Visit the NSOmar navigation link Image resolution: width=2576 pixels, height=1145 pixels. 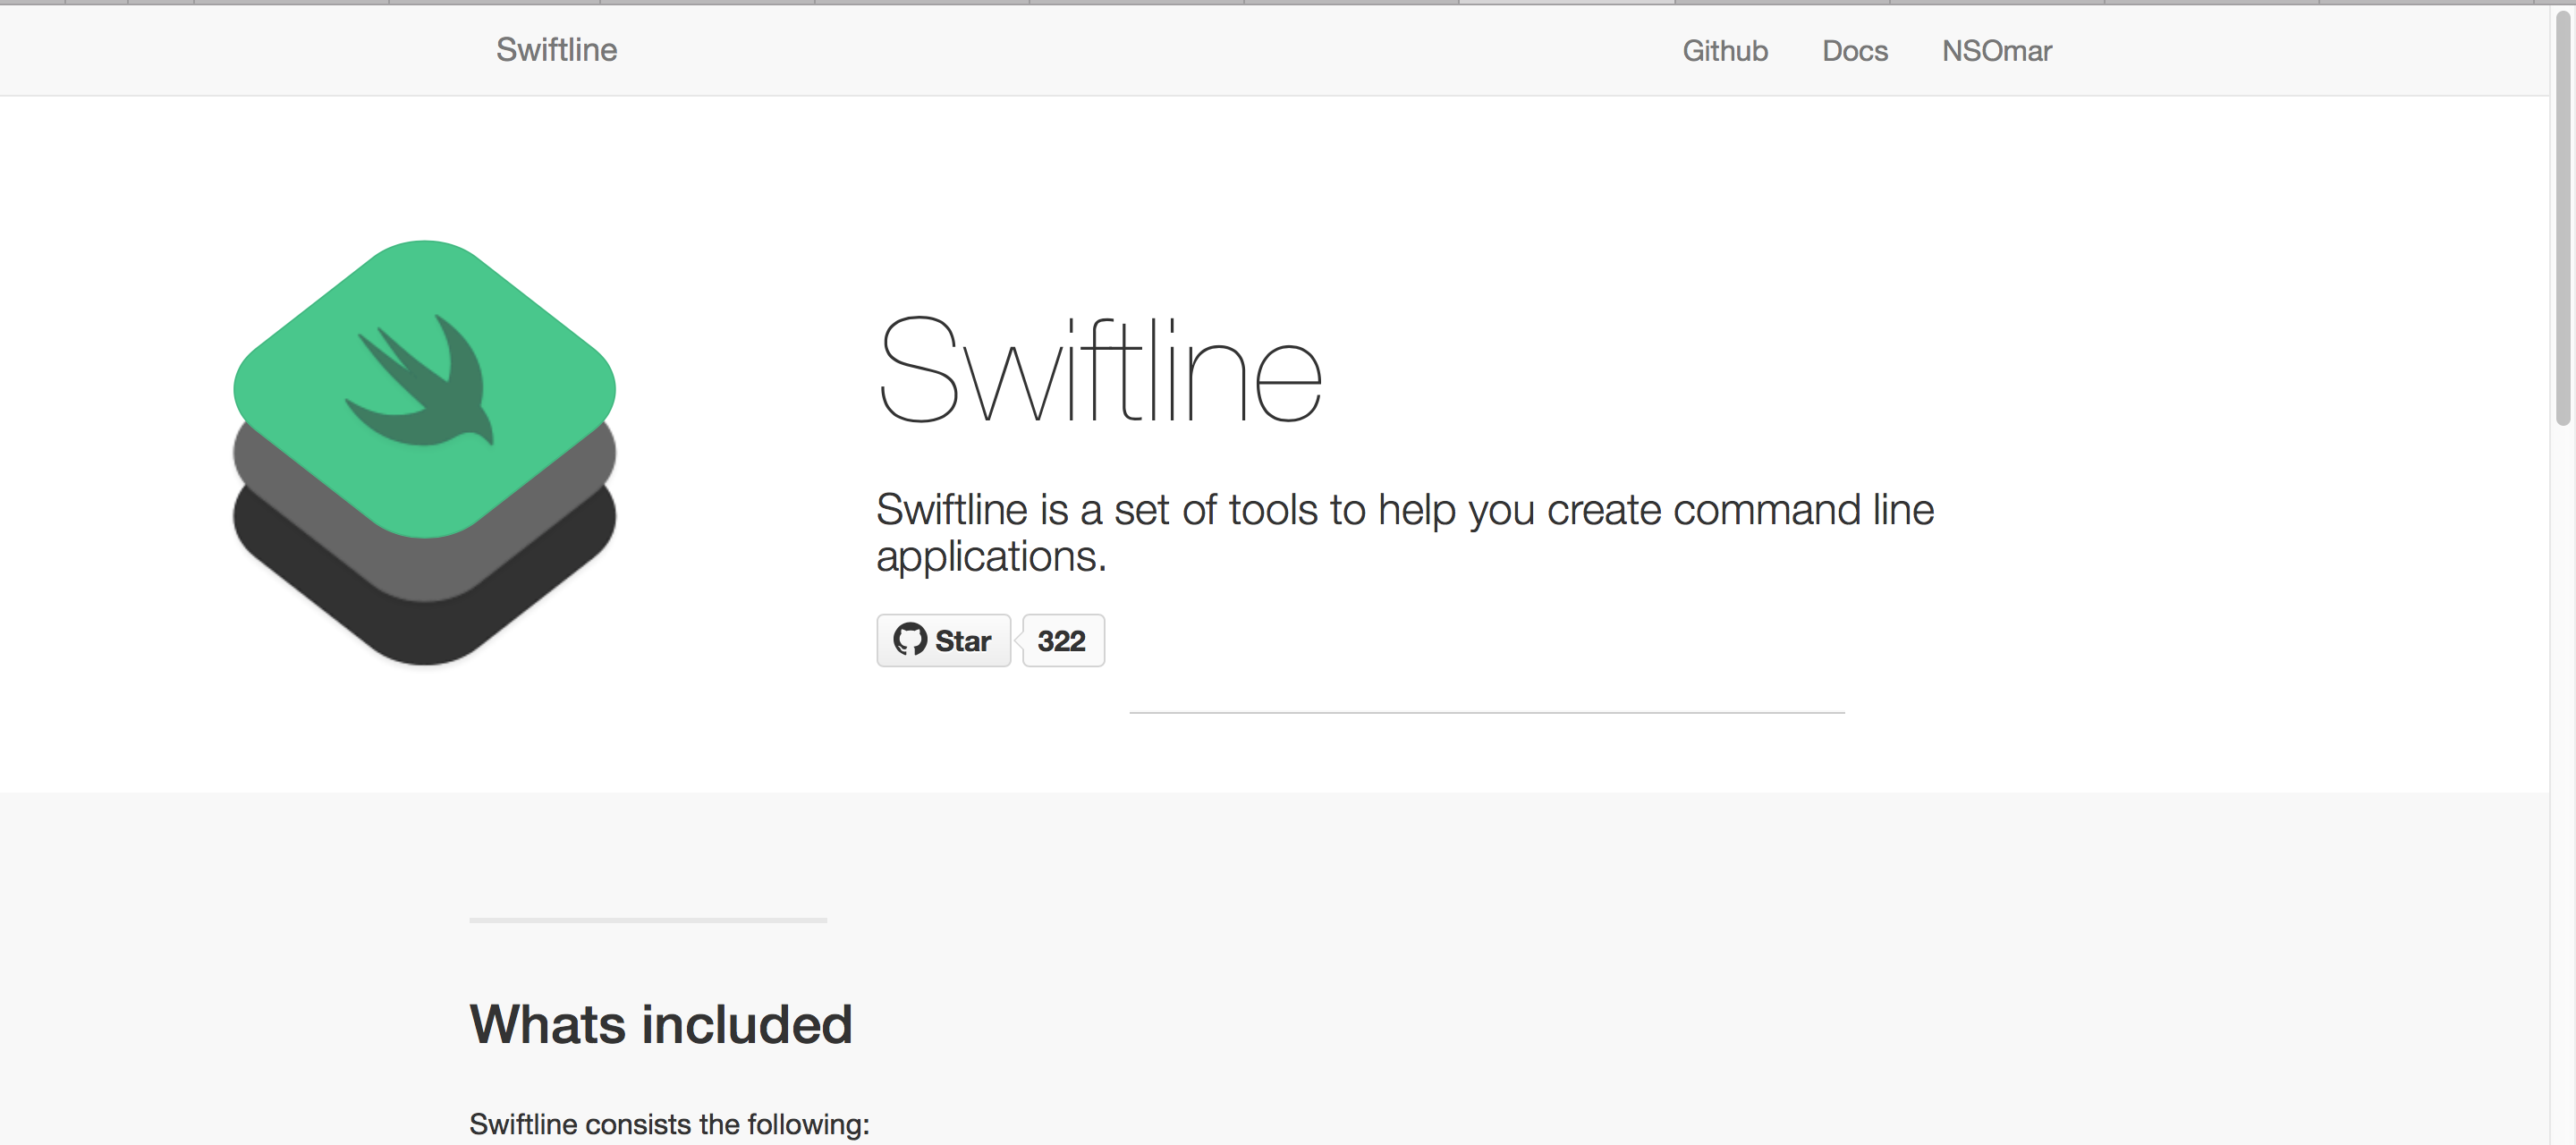[1997, 51]
